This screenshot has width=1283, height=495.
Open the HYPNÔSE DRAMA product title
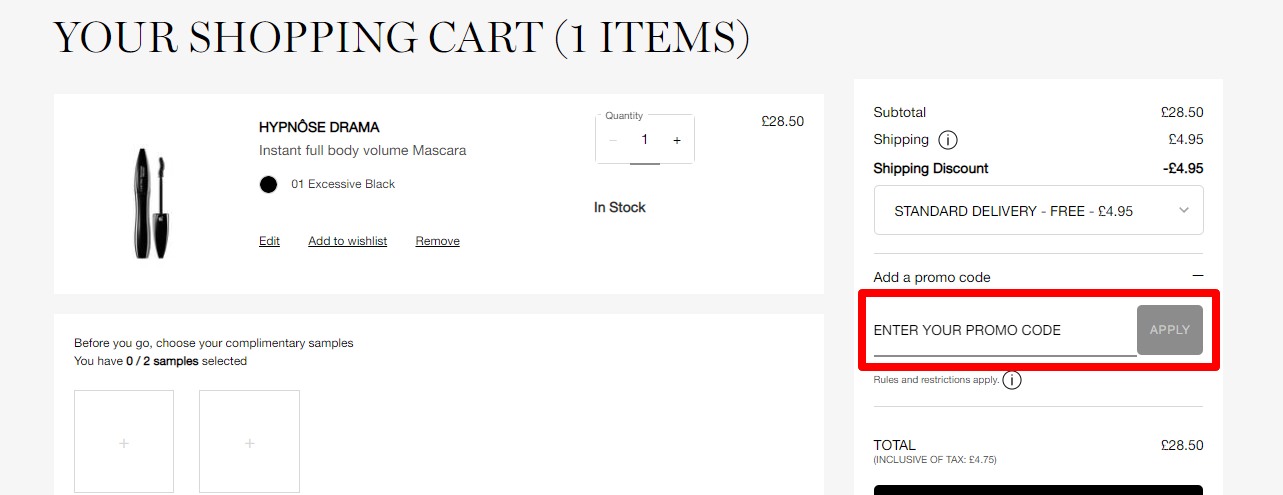click(319, 127)
